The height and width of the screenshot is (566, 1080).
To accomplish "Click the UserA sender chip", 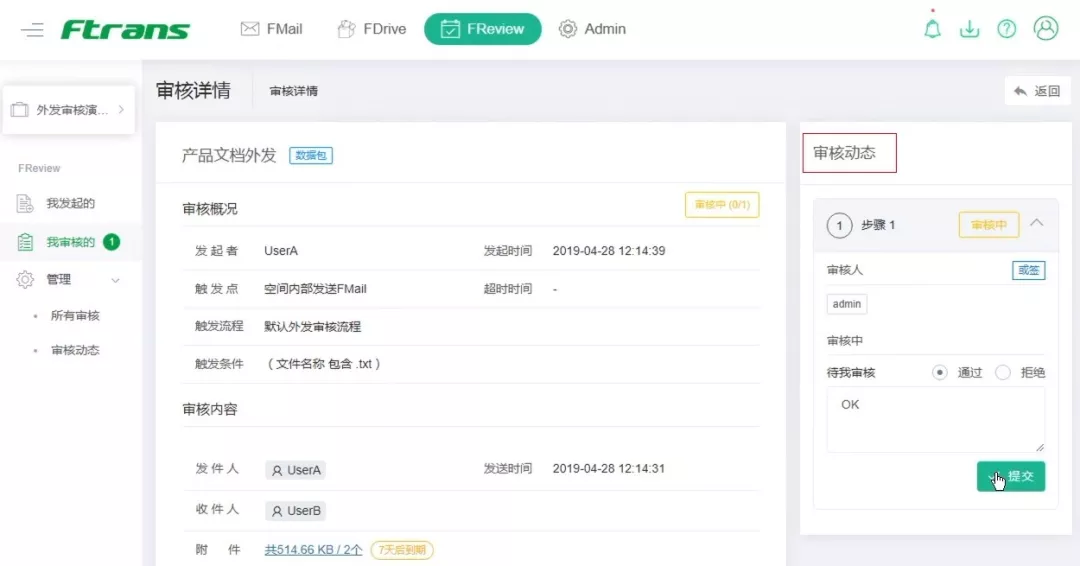I will click(295, 470).
